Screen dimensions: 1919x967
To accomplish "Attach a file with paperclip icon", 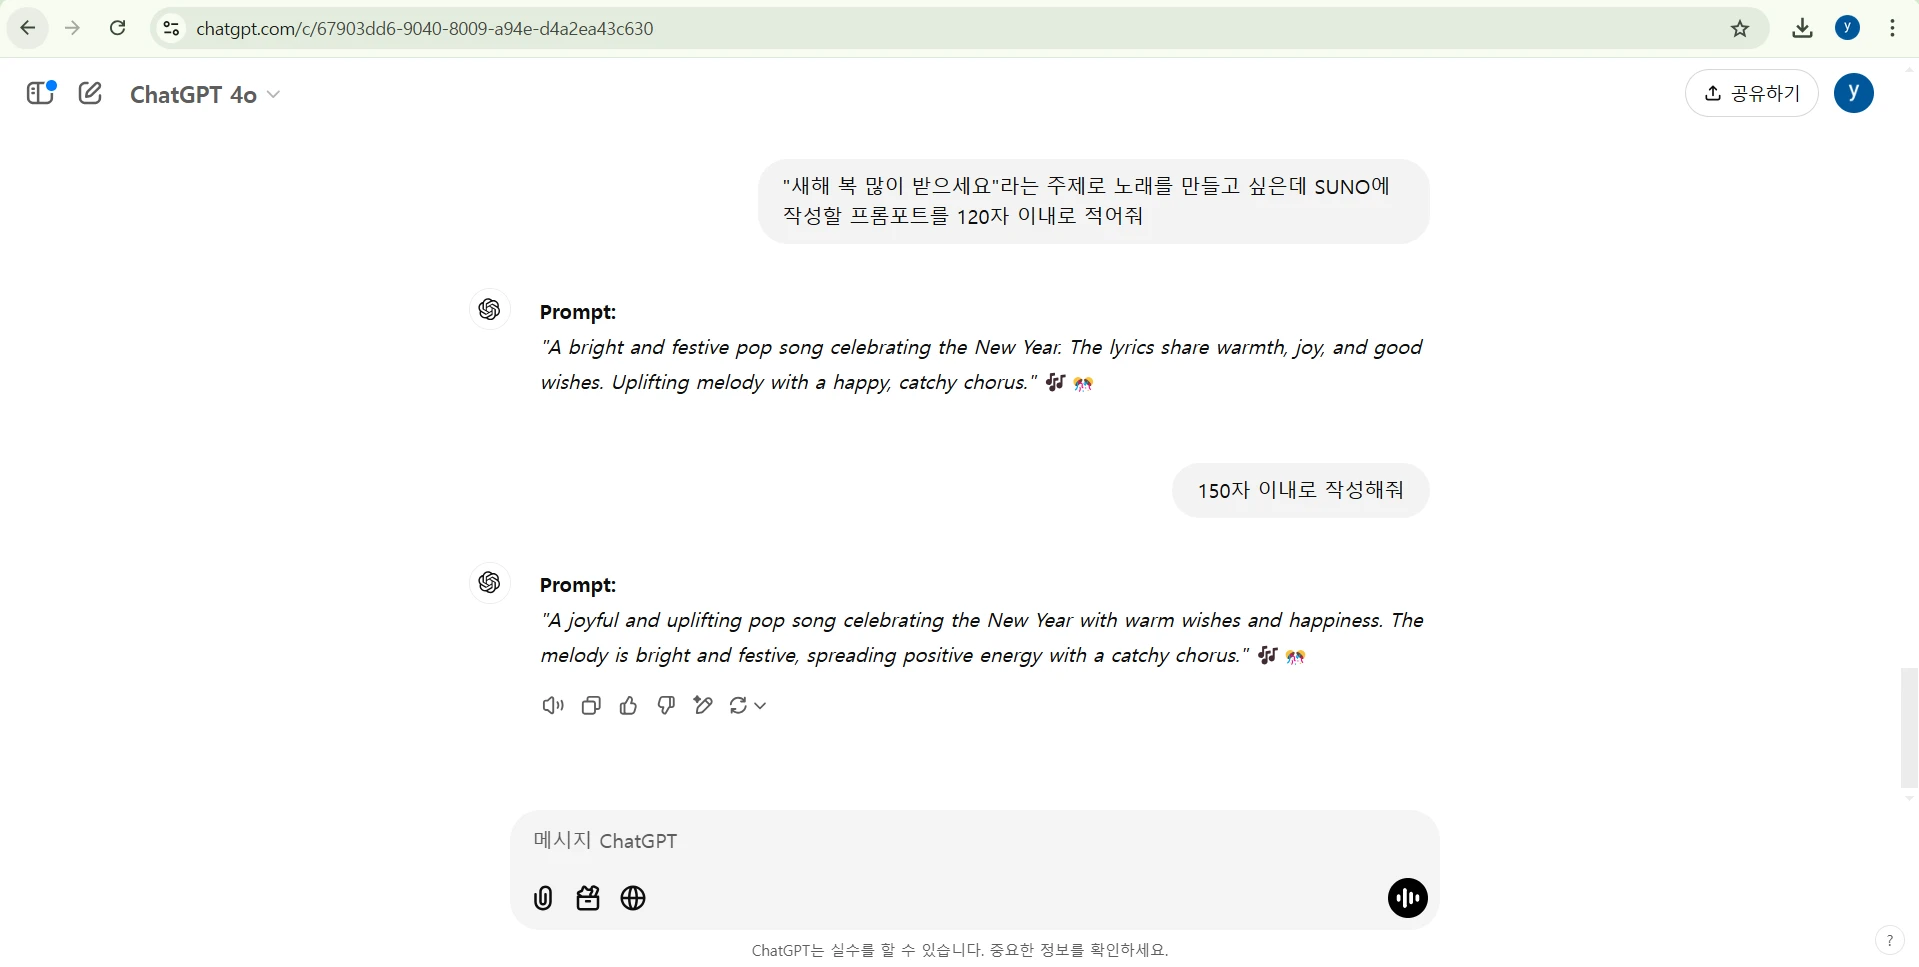I will (543, 898).
